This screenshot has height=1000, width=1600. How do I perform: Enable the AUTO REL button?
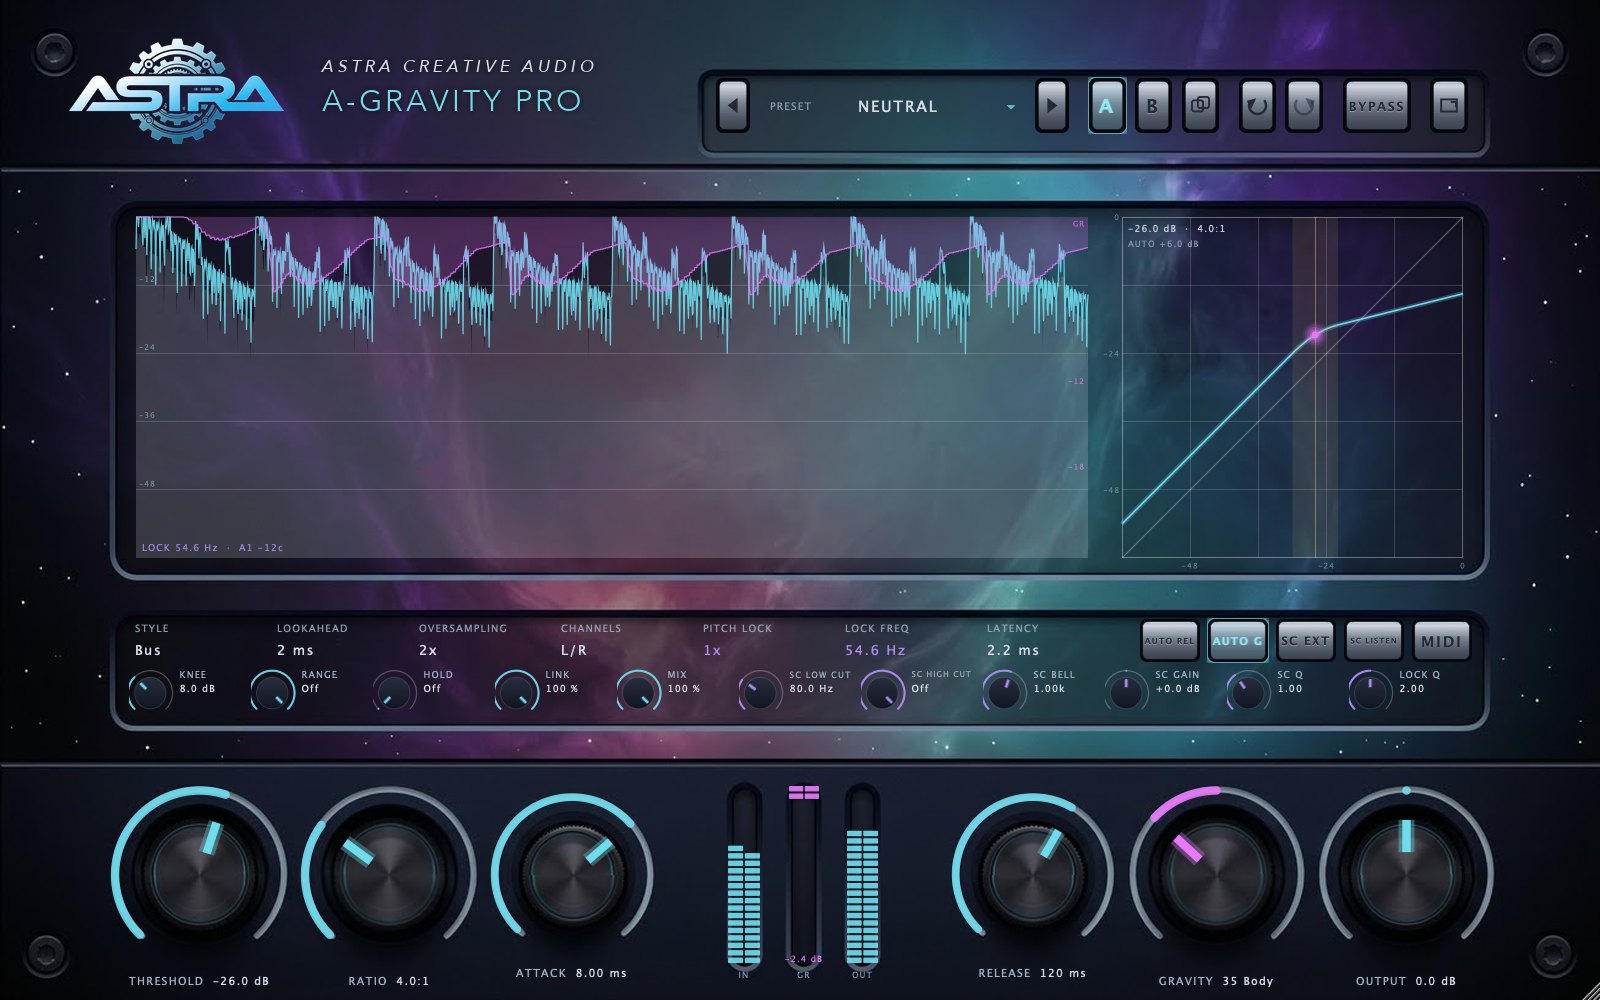click(x=1169, y=641)
